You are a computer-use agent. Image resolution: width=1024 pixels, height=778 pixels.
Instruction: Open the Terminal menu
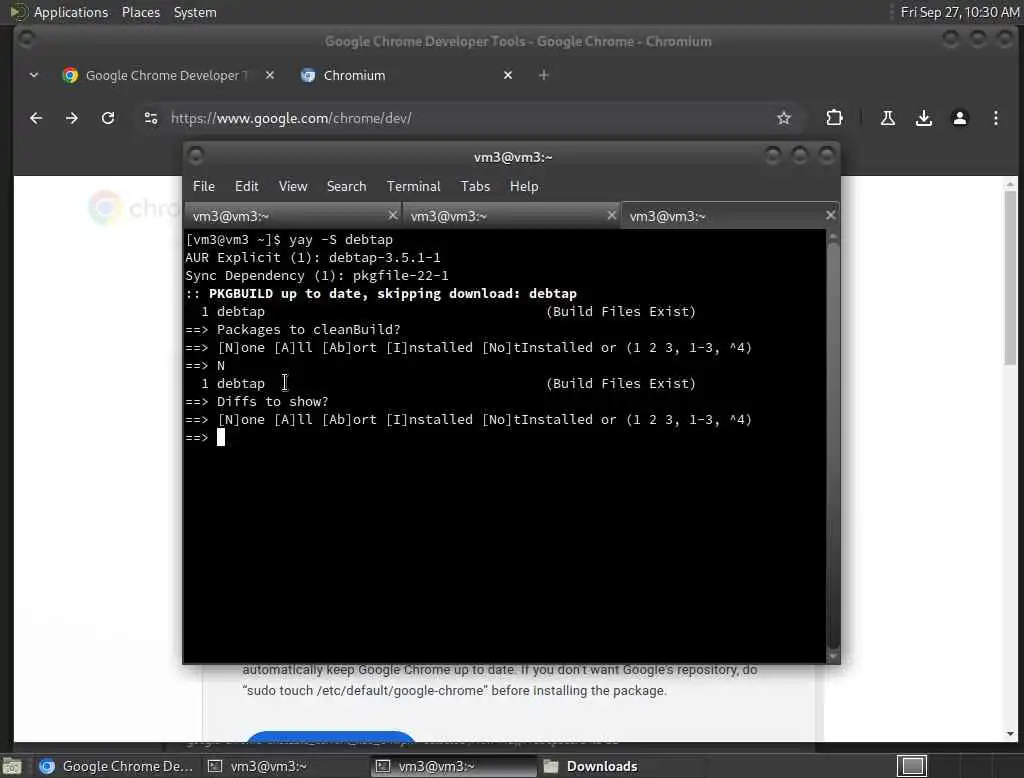(413, 186)
